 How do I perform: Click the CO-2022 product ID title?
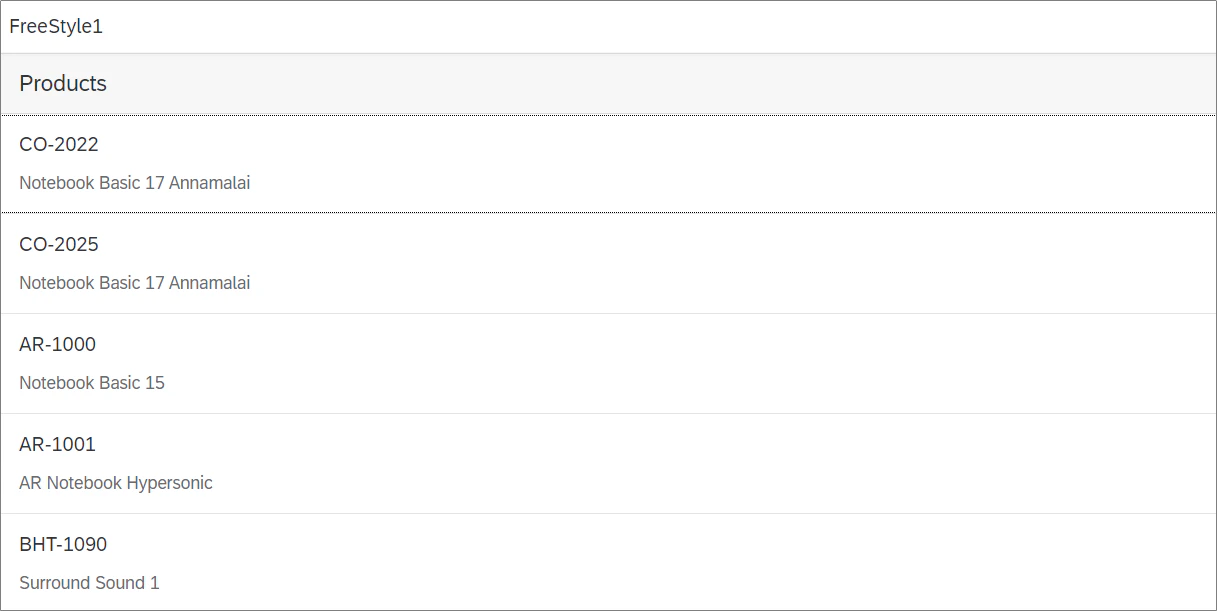click(x=59, y=144)
